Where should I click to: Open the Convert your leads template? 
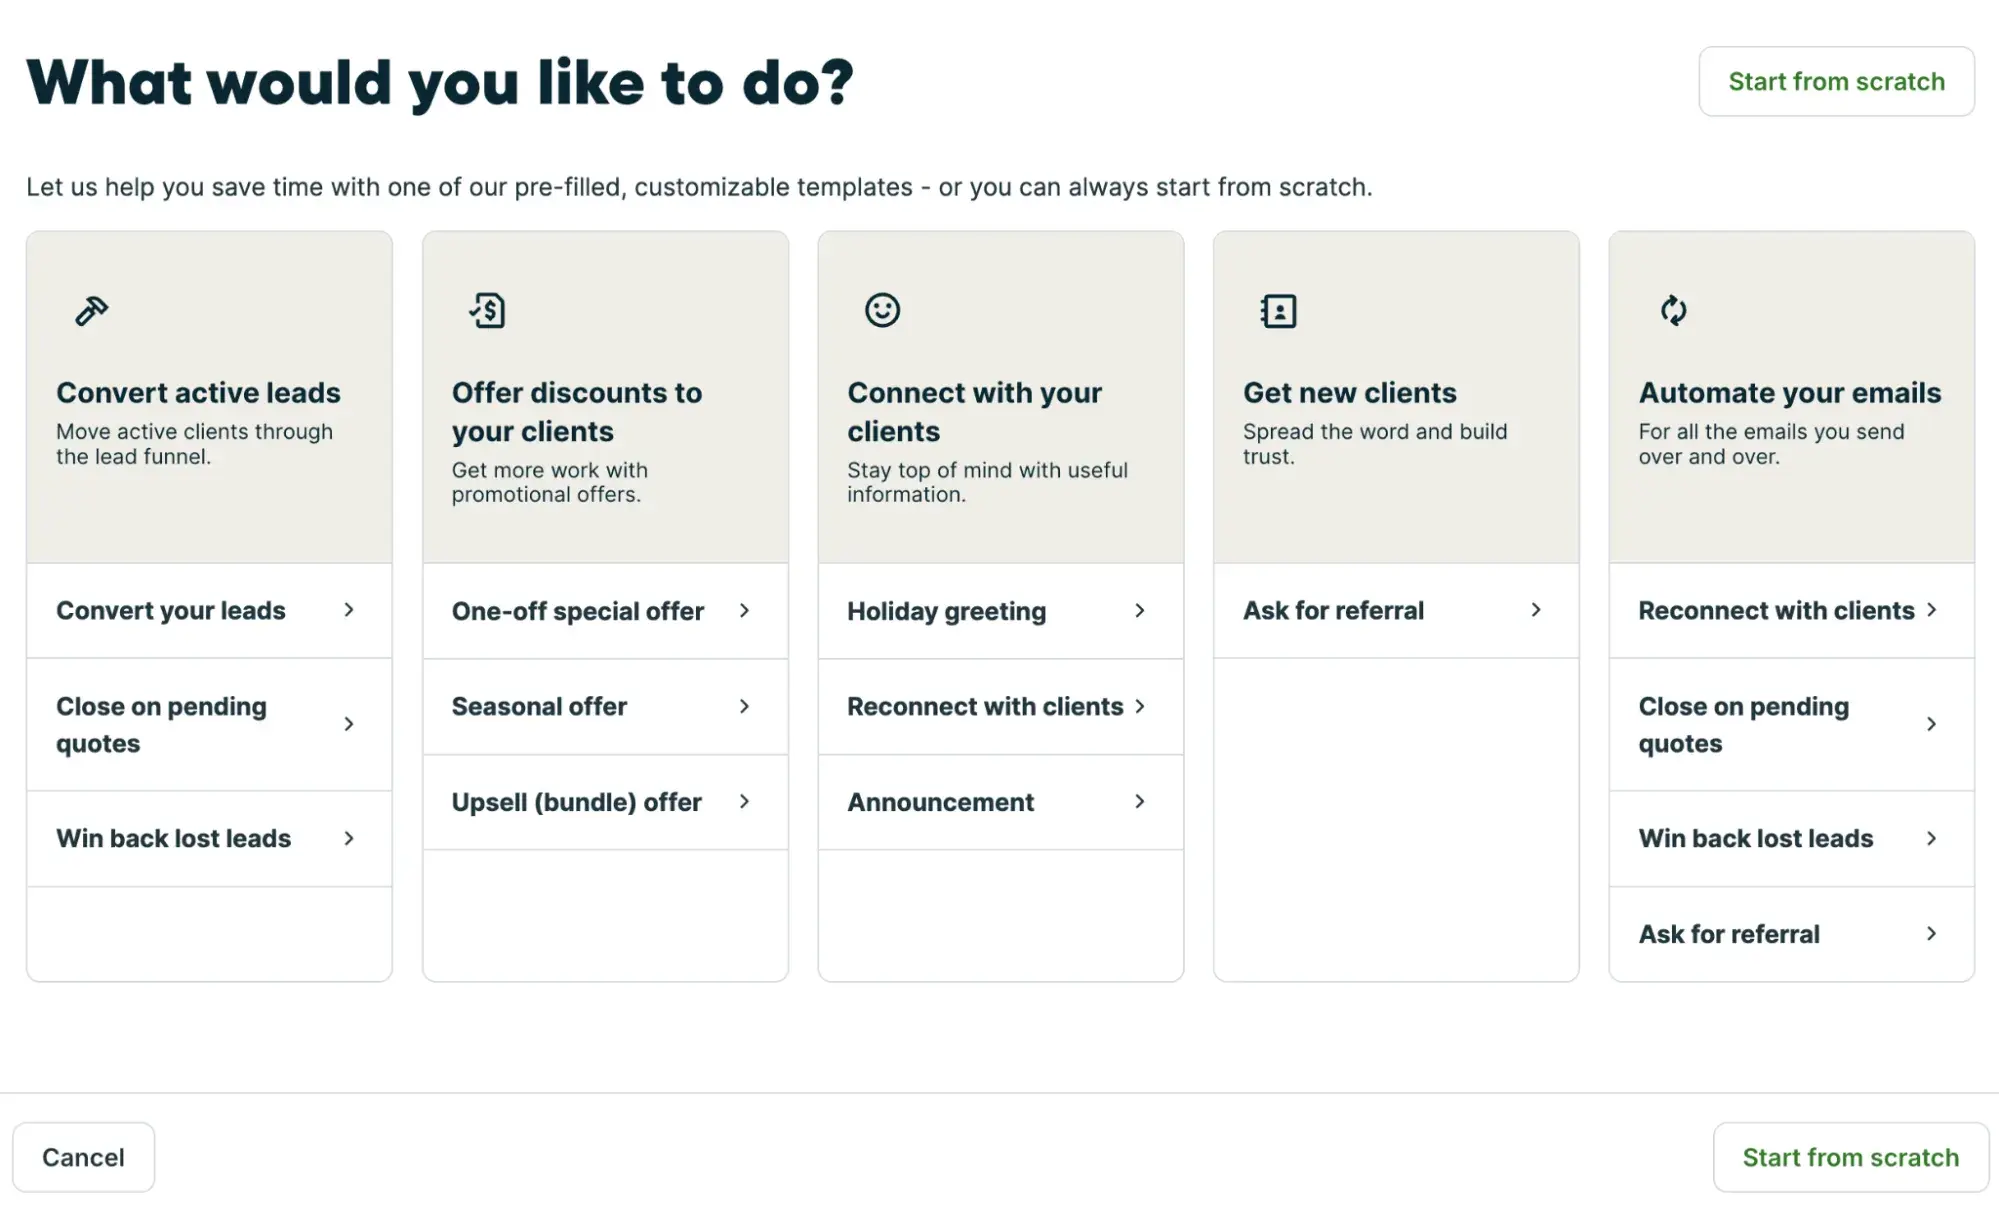[x=171, y=611]
